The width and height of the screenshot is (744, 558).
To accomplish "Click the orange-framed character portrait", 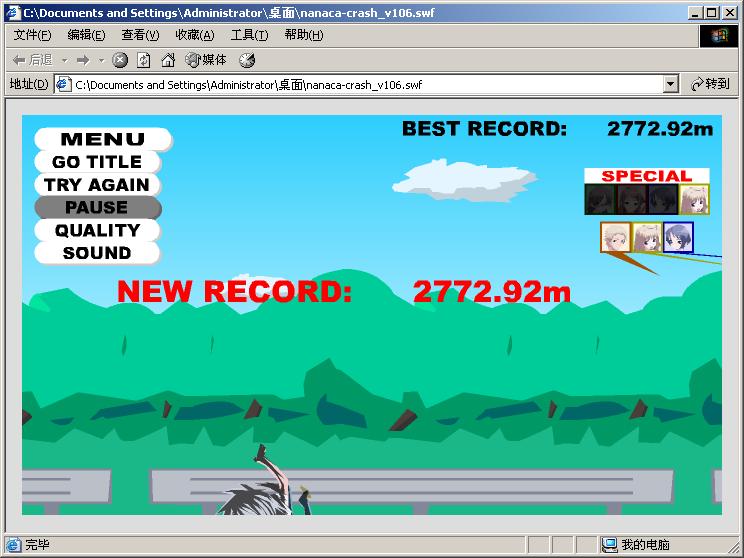I will pyautogui.click(x=615, y=237).
